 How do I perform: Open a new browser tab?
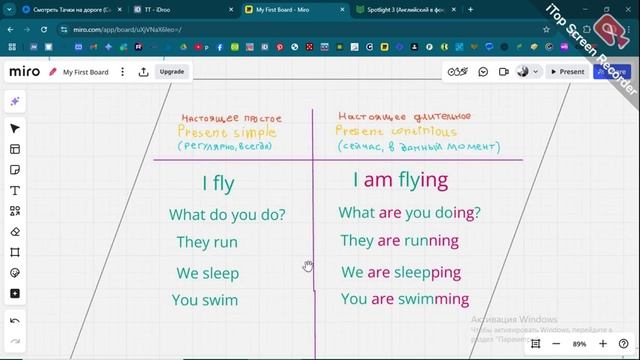(470, 9)
